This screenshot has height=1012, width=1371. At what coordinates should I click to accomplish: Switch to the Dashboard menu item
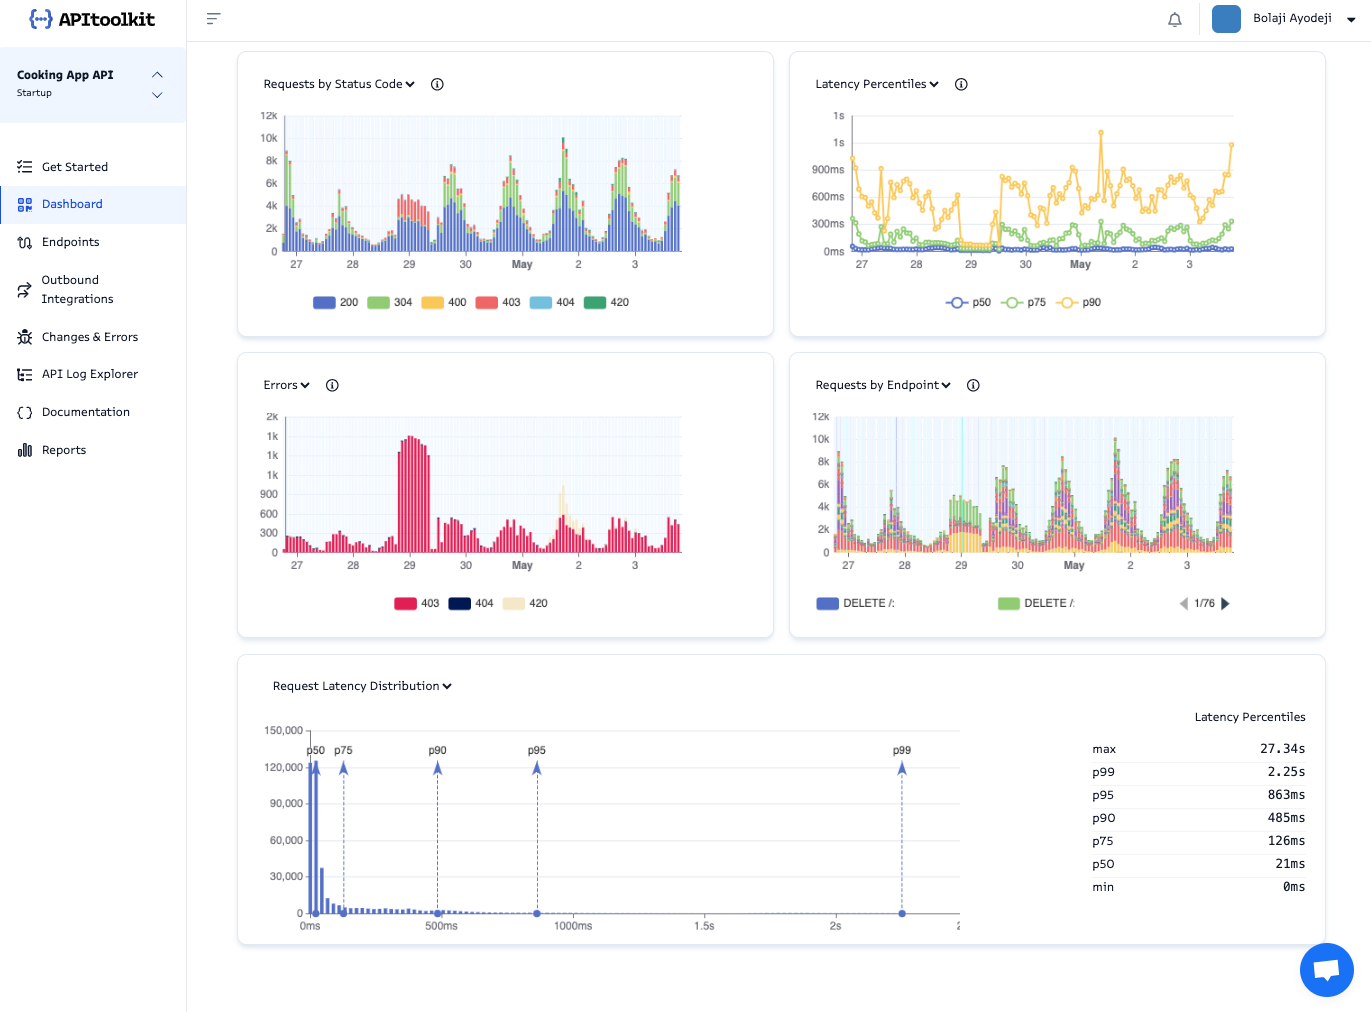point(72,204)
